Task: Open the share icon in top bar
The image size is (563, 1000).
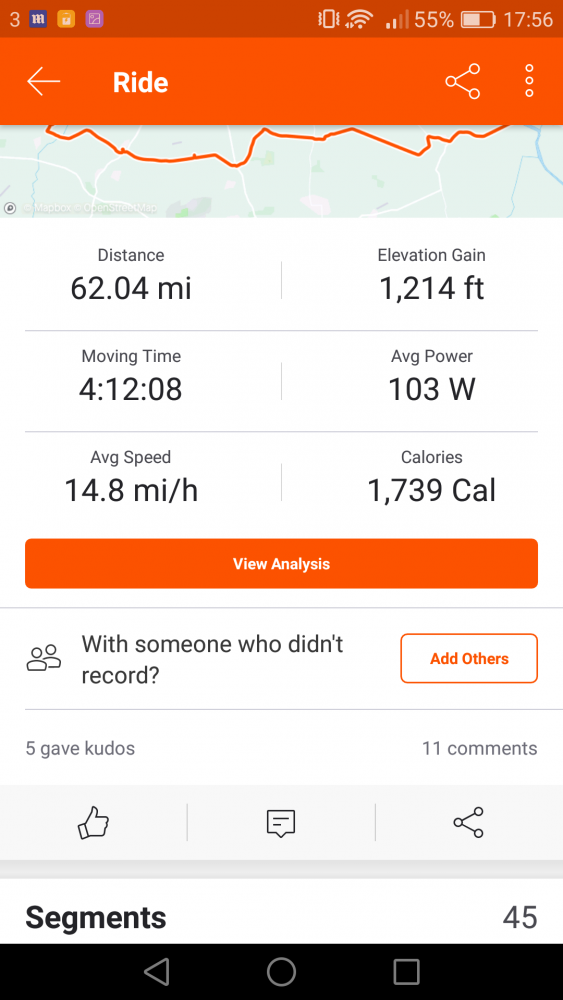Action: (x=463, y=82)
